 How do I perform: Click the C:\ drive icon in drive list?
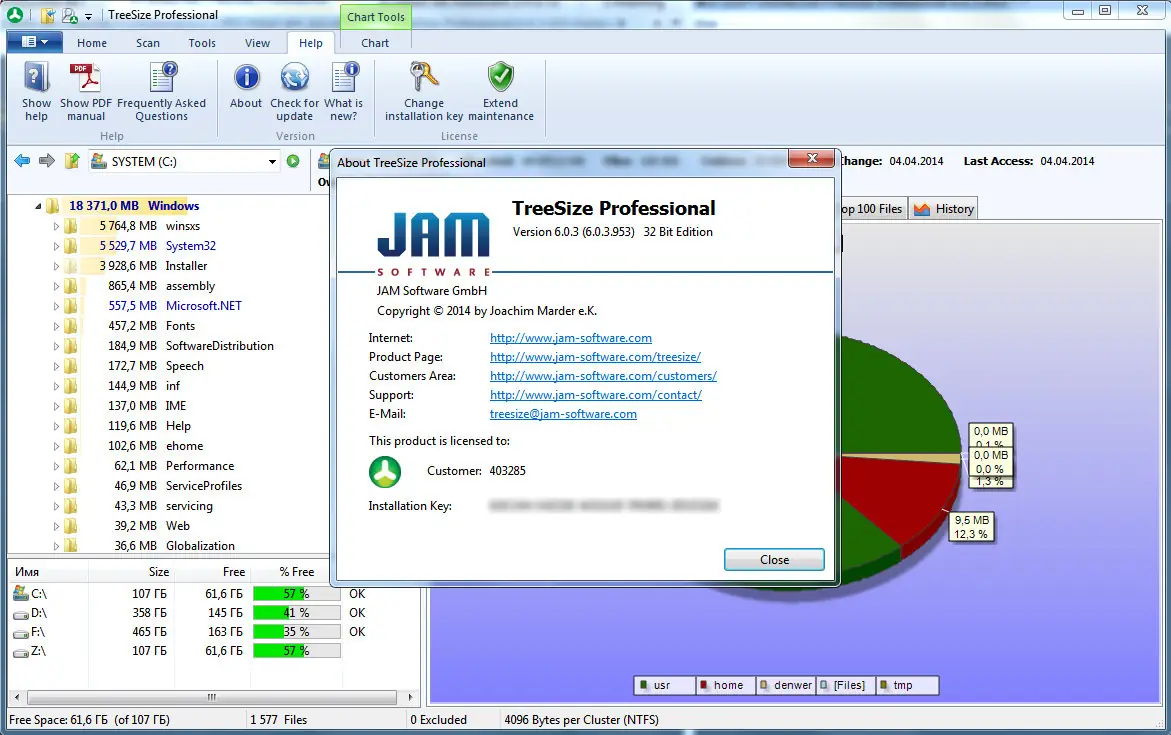coord(21,593)
